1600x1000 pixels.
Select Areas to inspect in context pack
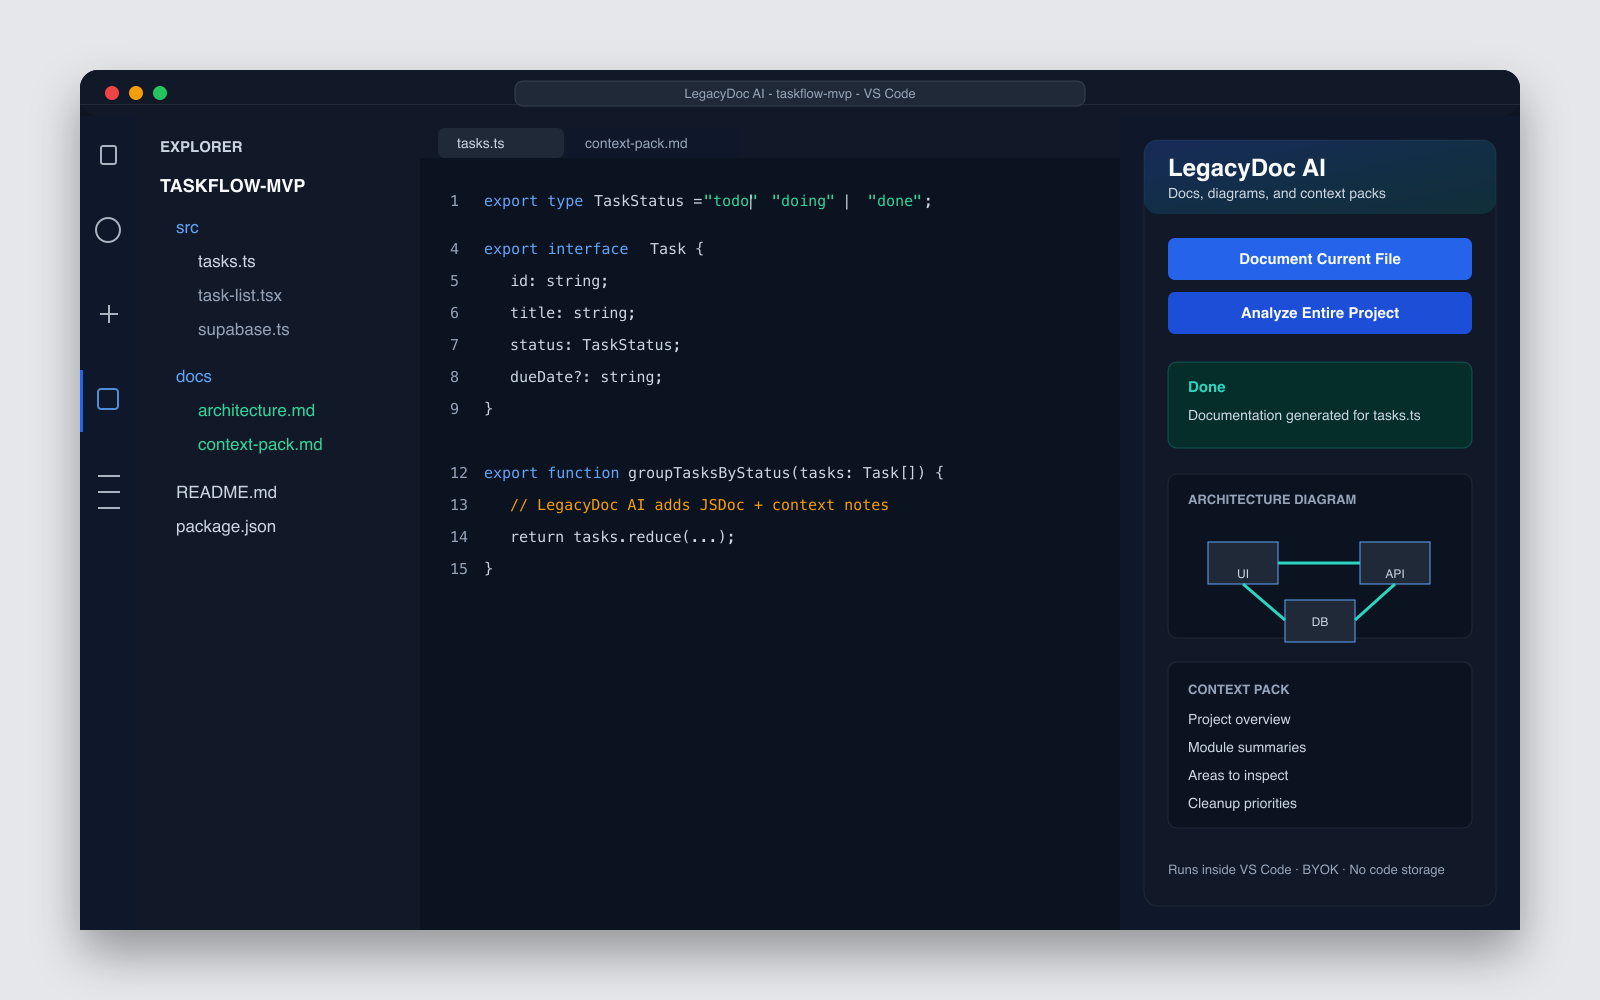coord(1238,776)
